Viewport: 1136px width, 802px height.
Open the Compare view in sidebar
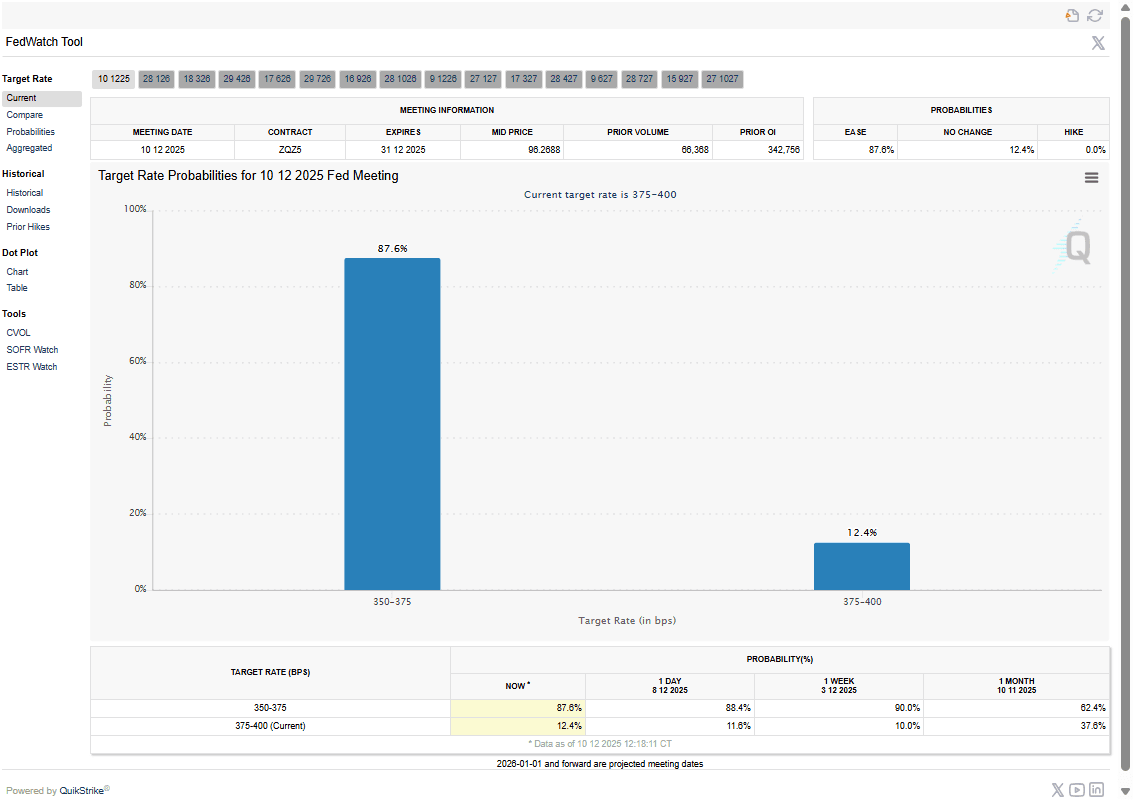(25, 115)
